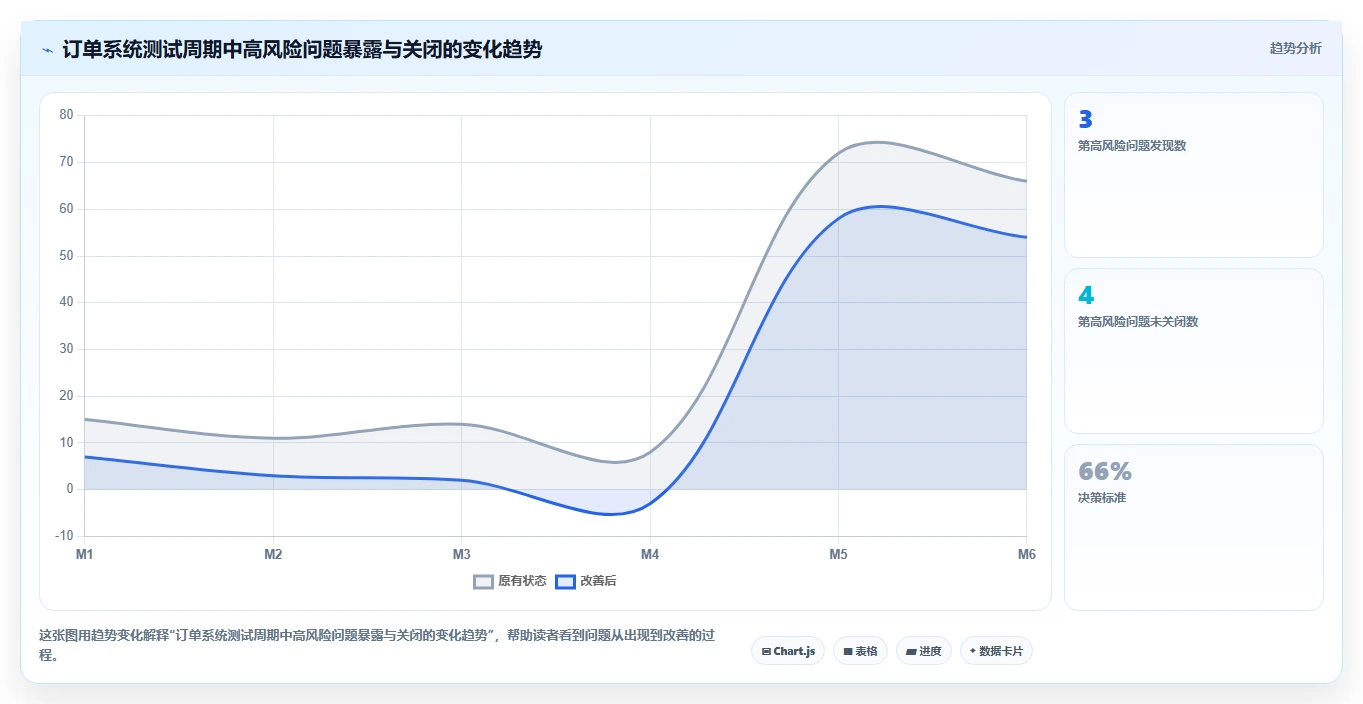
Task: Click the 改善后 blue line dip before M4
Action: [x=612, y=514]
